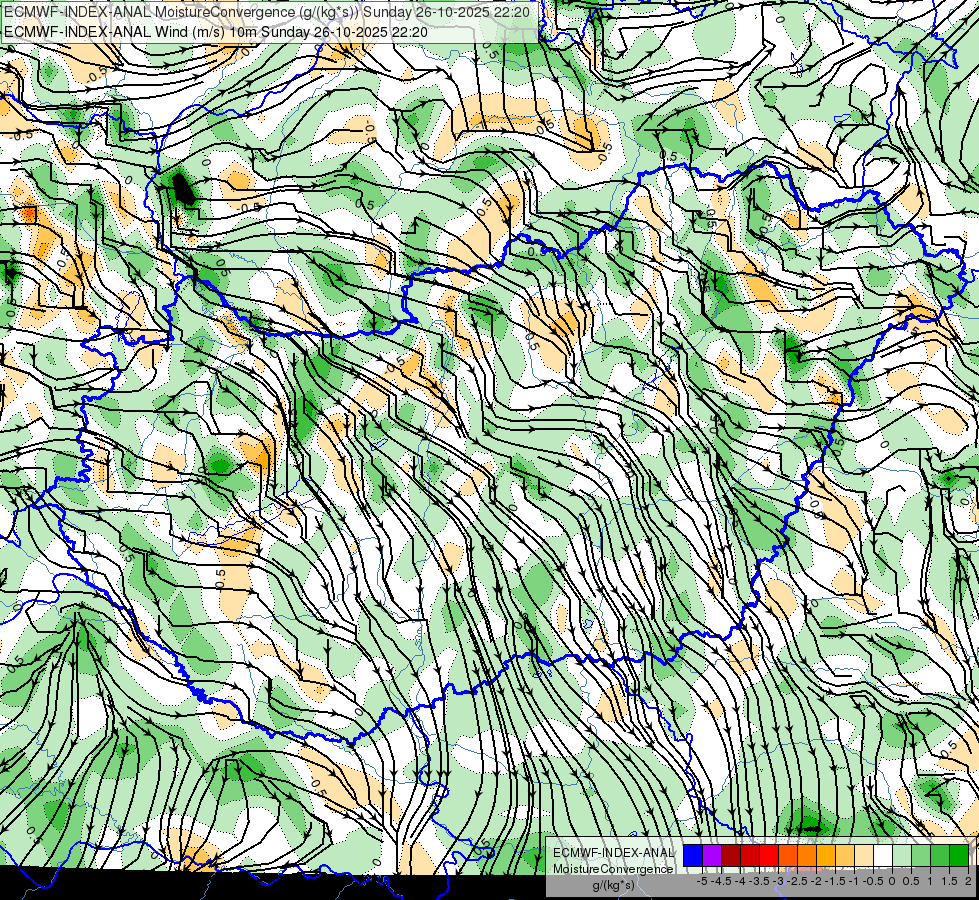979x900 pixels.
Task: Click the legend tick value -1
Action: [854, 881]
